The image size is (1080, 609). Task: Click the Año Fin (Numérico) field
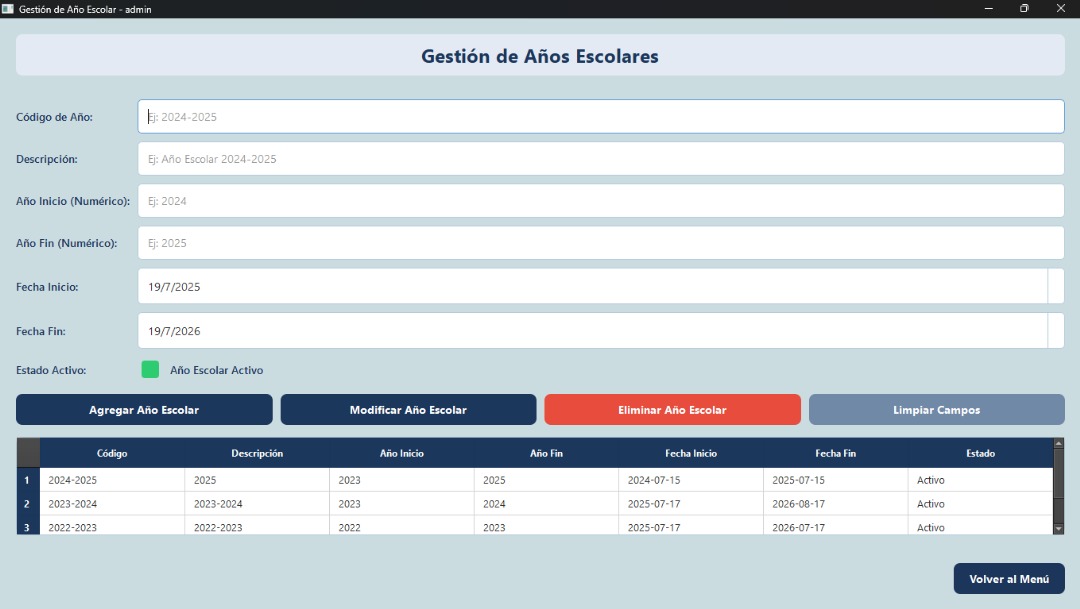[x=600, y=243]
